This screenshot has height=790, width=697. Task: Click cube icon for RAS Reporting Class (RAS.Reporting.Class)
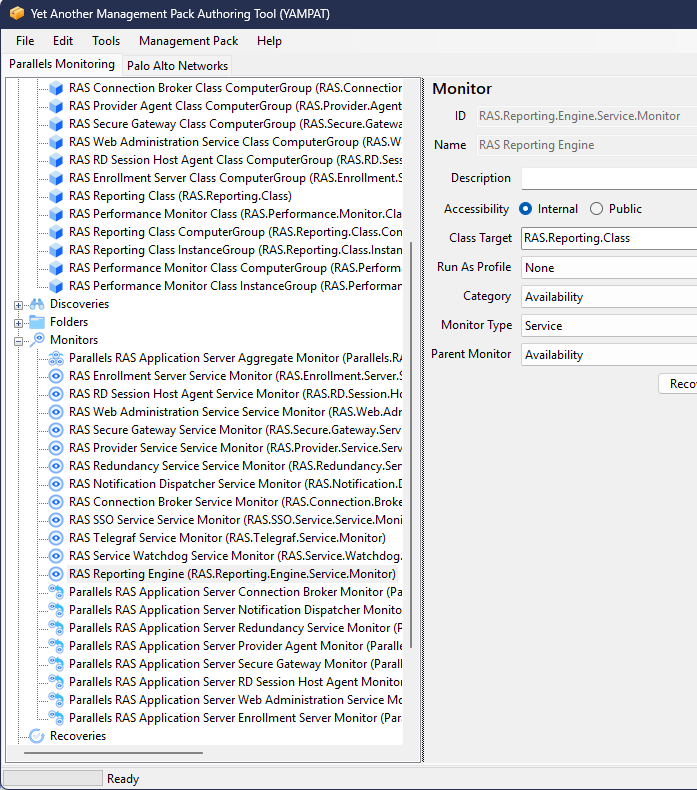[57, 196]
